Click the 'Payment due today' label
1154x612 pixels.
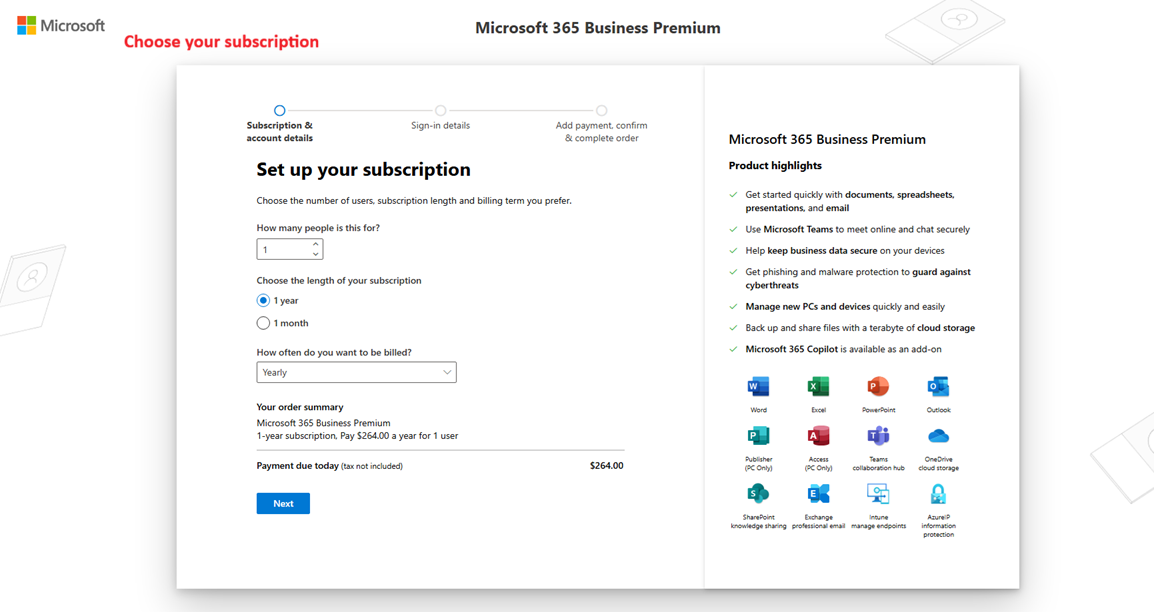(x=297, y=466)
